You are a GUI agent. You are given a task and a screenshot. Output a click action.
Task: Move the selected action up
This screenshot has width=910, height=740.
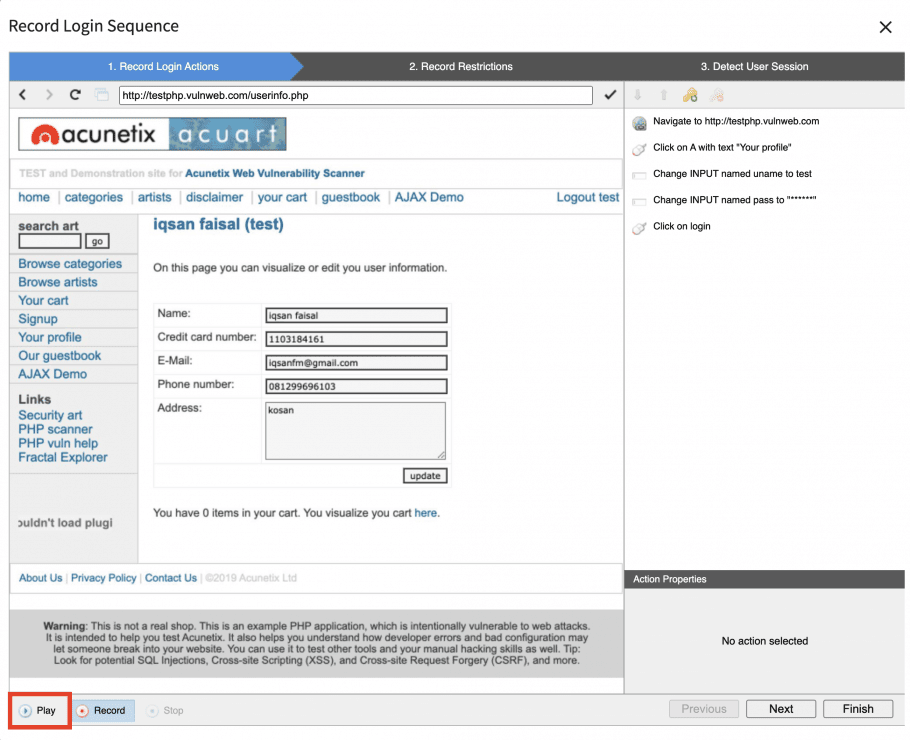click(664, 95)
